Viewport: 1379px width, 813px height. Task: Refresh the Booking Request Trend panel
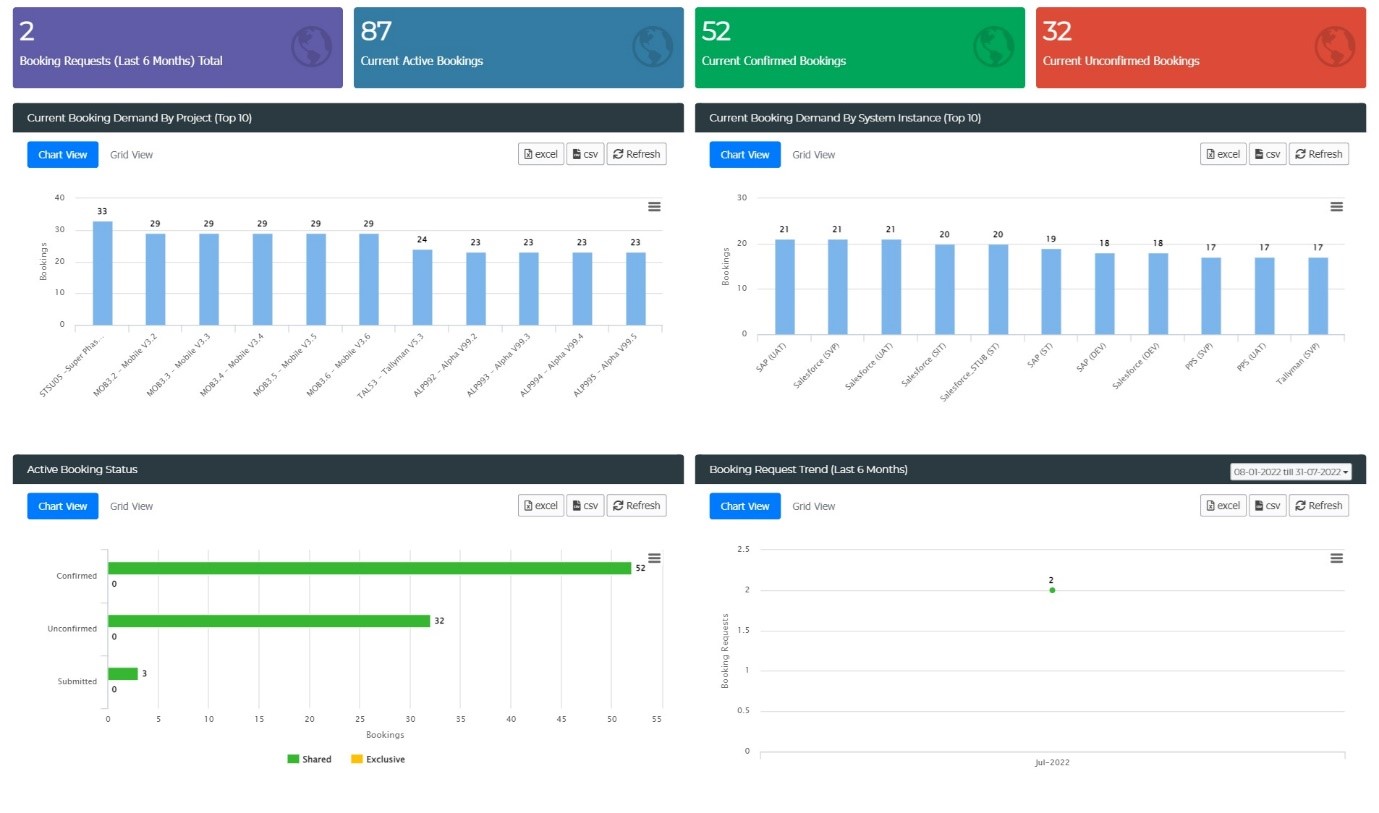1319,506
